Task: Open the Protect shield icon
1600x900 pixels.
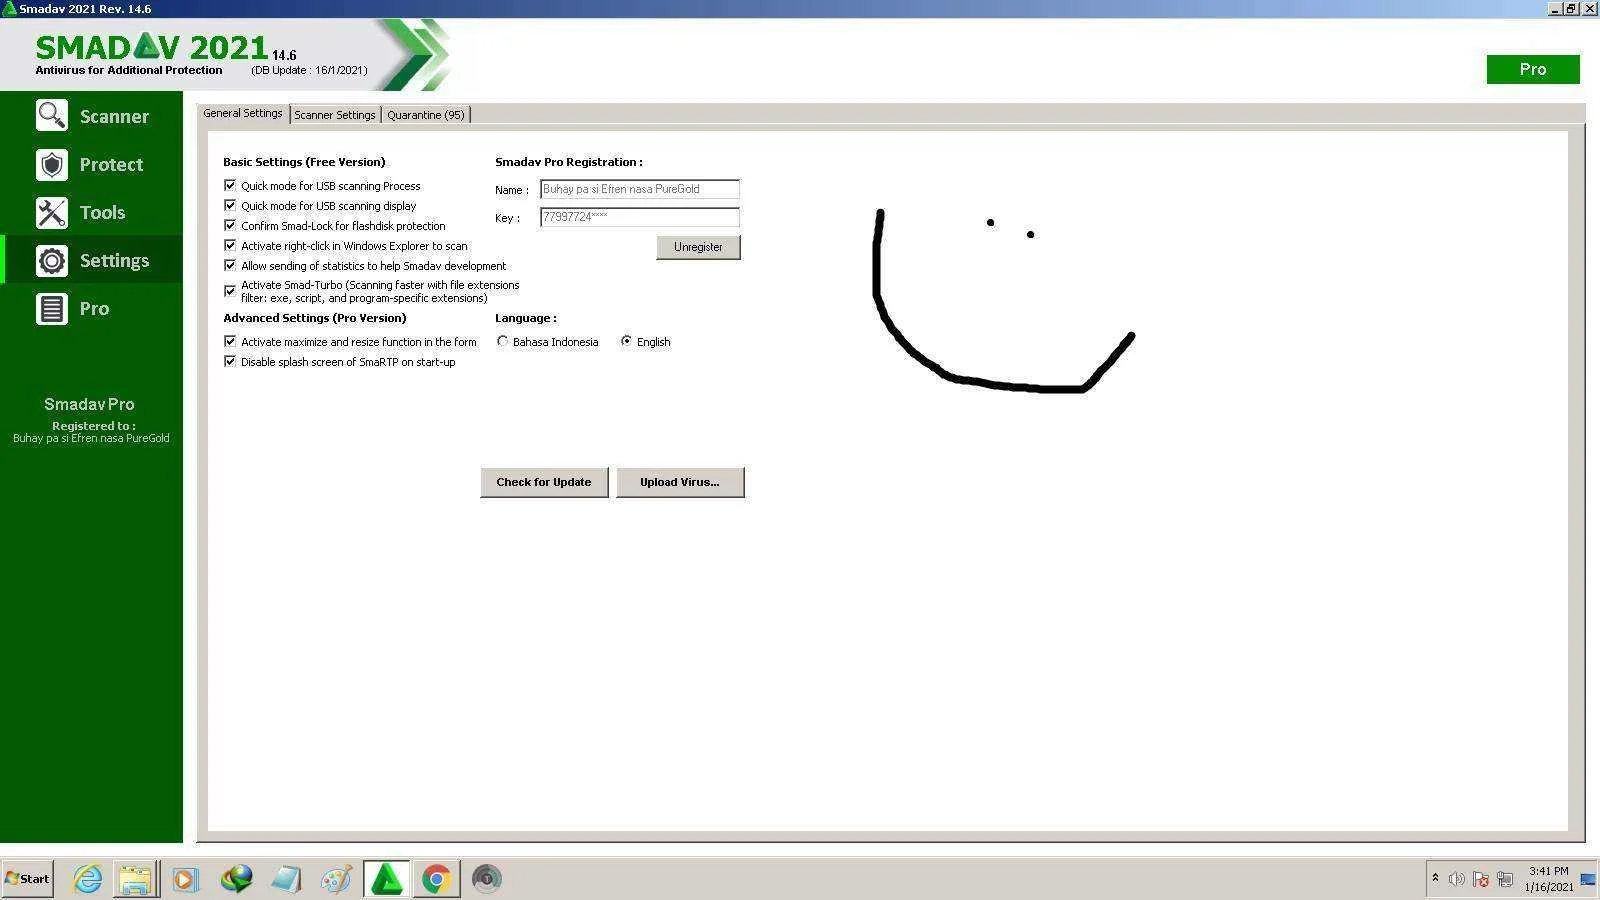Action: (x=52, y=164)
